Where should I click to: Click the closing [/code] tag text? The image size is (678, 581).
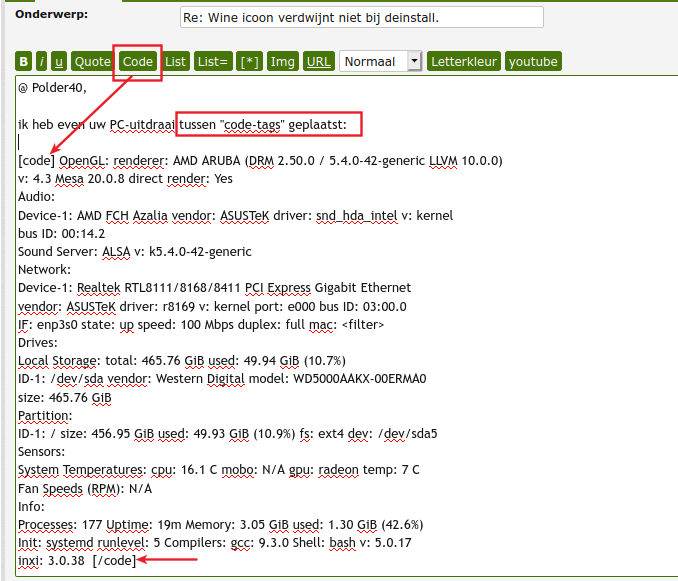[114, 561]
